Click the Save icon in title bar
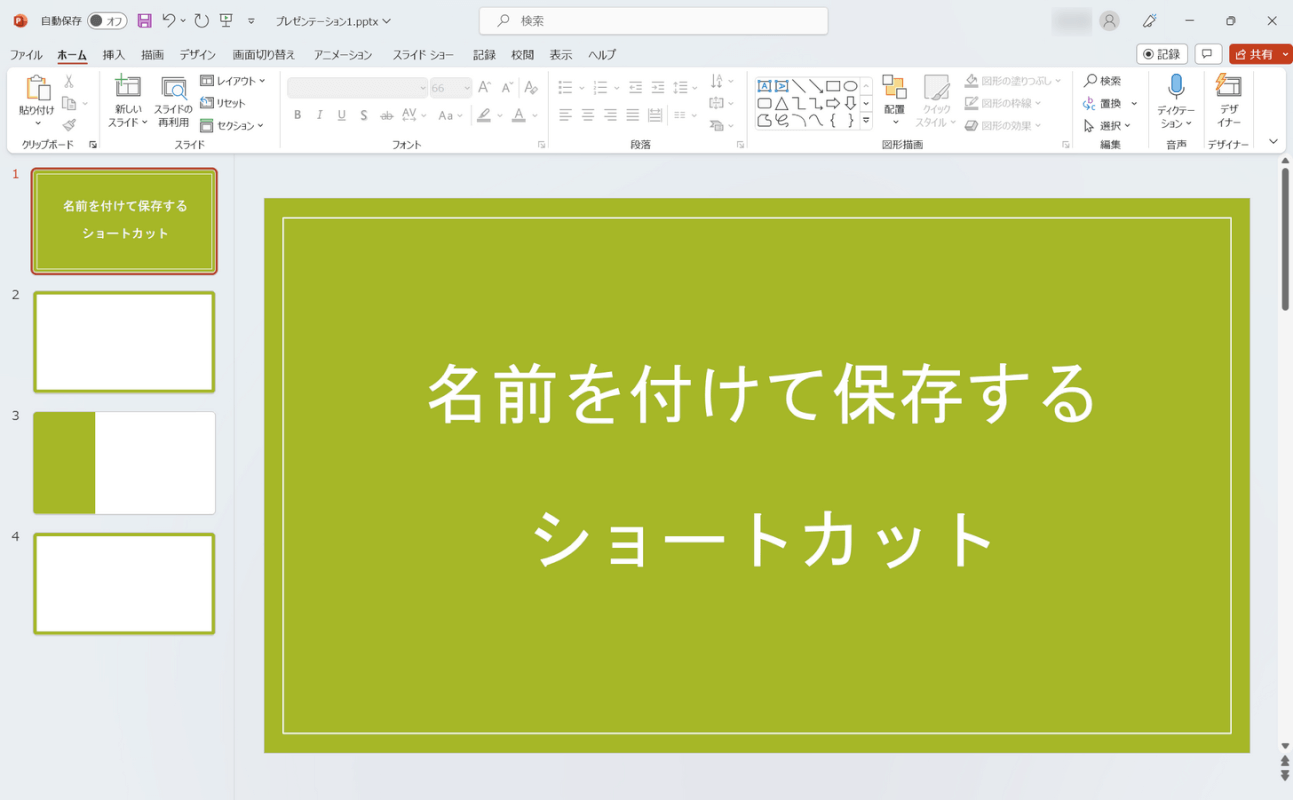The width and height of the screenshot is (1293, 800). (x=144, y=21)
